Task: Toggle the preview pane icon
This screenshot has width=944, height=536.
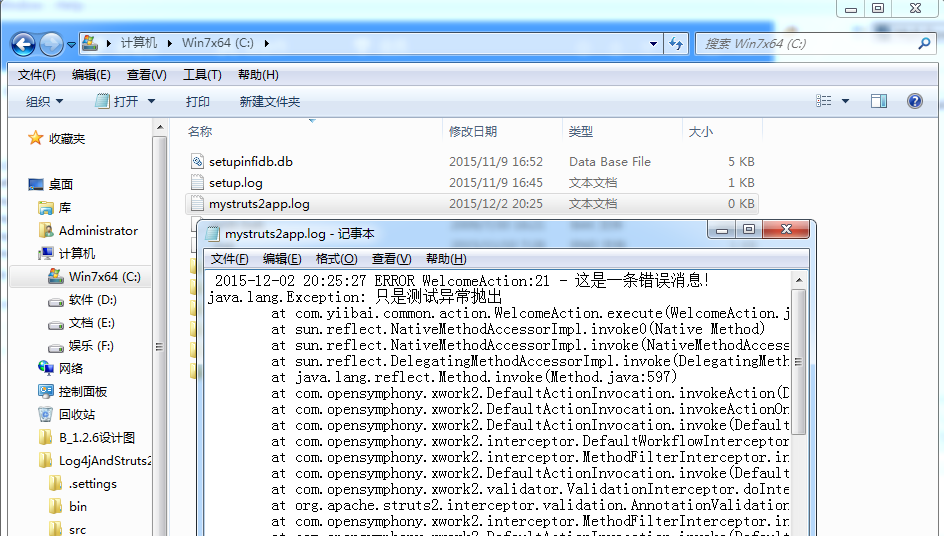Action: [x=879, y=101]
